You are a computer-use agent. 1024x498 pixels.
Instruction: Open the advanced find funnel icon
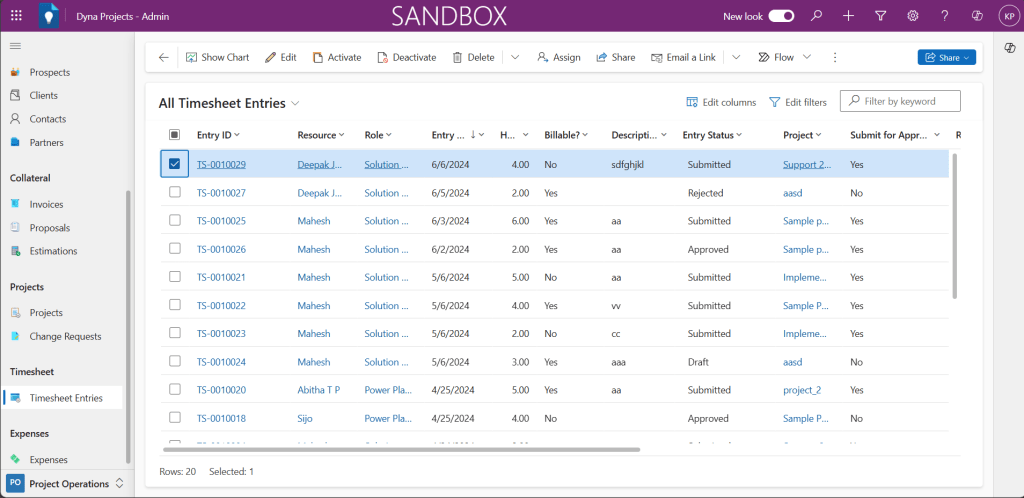(880, 16)
